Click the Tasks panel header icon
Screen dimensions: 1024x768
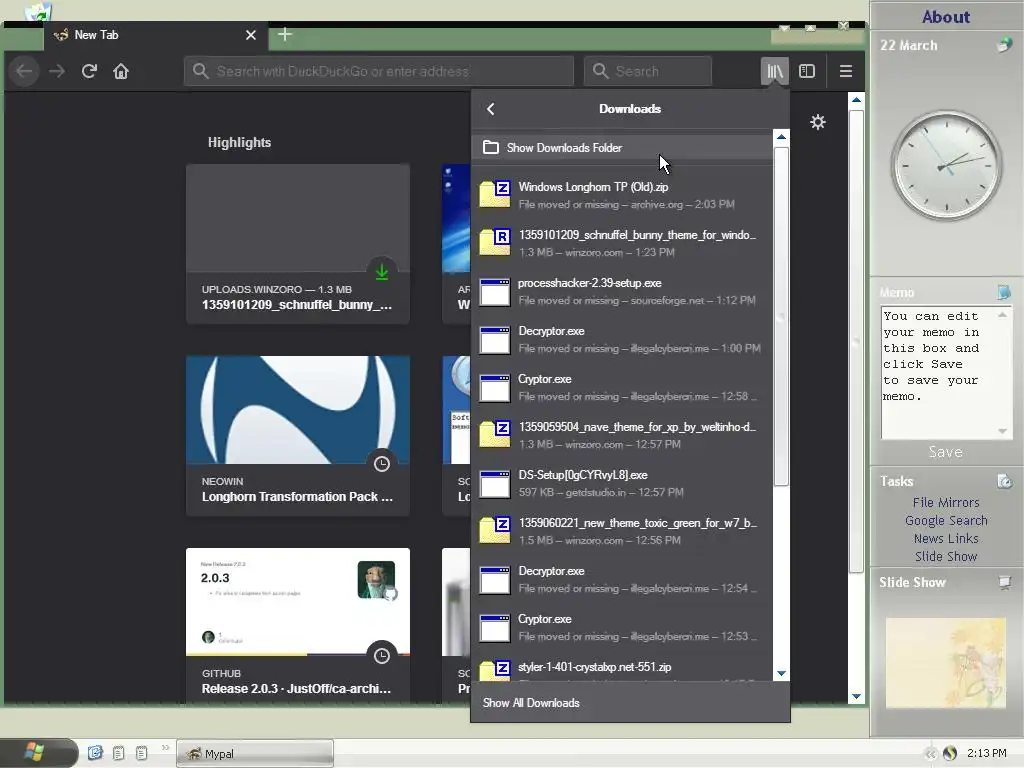(x=1004, y=481)
